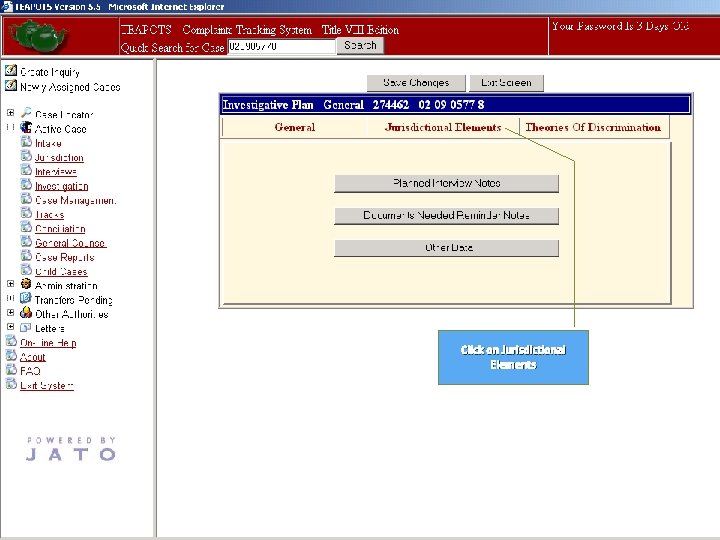
Task: Click the Investigation folder icon
Action: coord(26,185)
